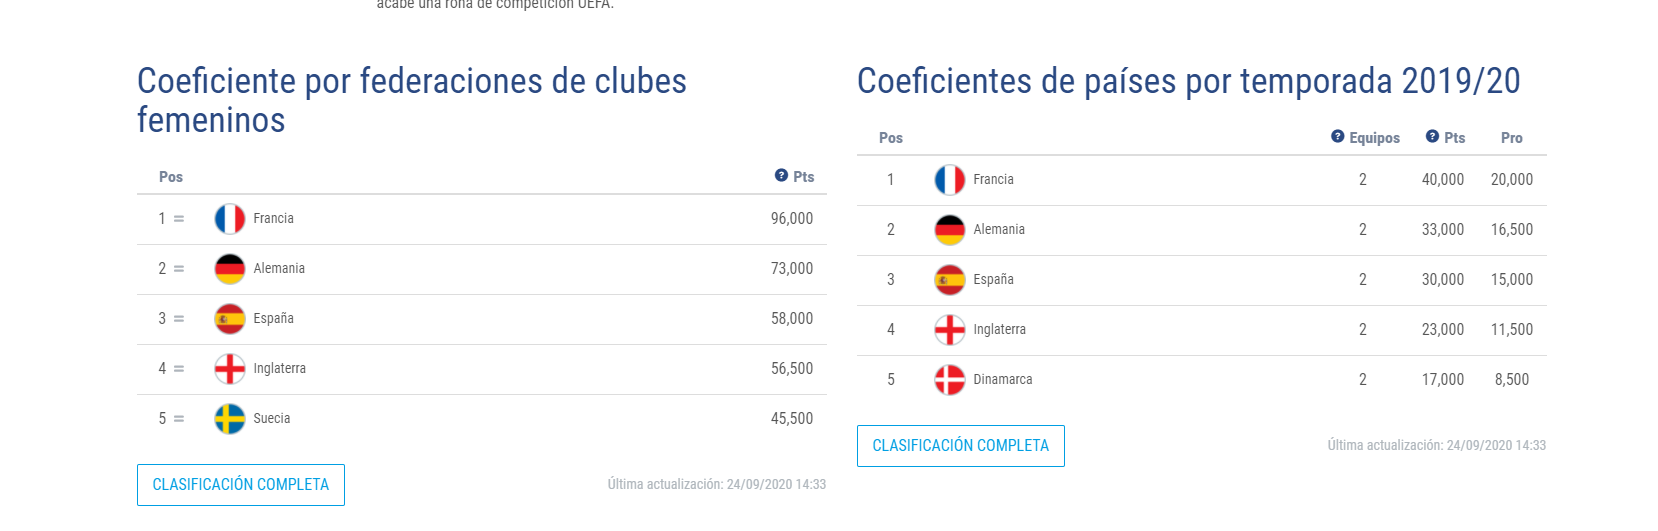
Task: Click the Pro column header
Action: (1512, 138)
